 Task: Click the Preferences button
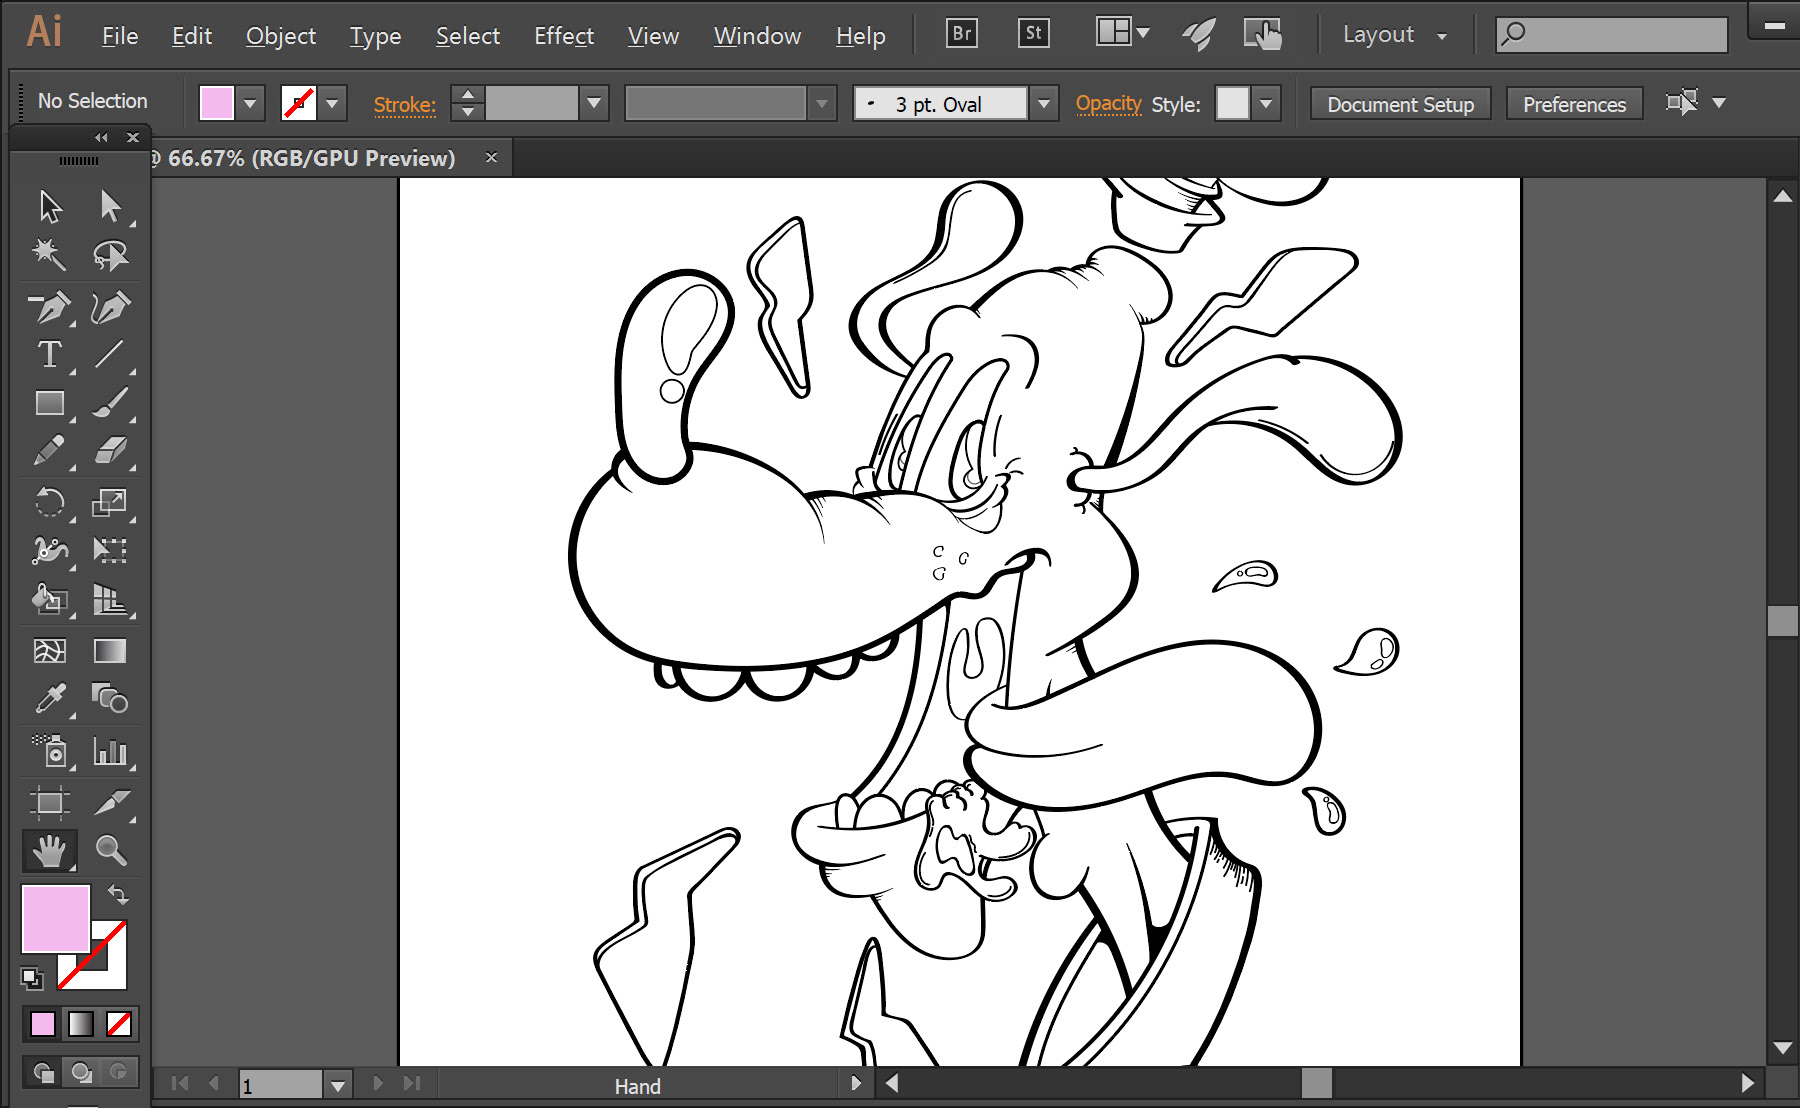click(1574, 104)
